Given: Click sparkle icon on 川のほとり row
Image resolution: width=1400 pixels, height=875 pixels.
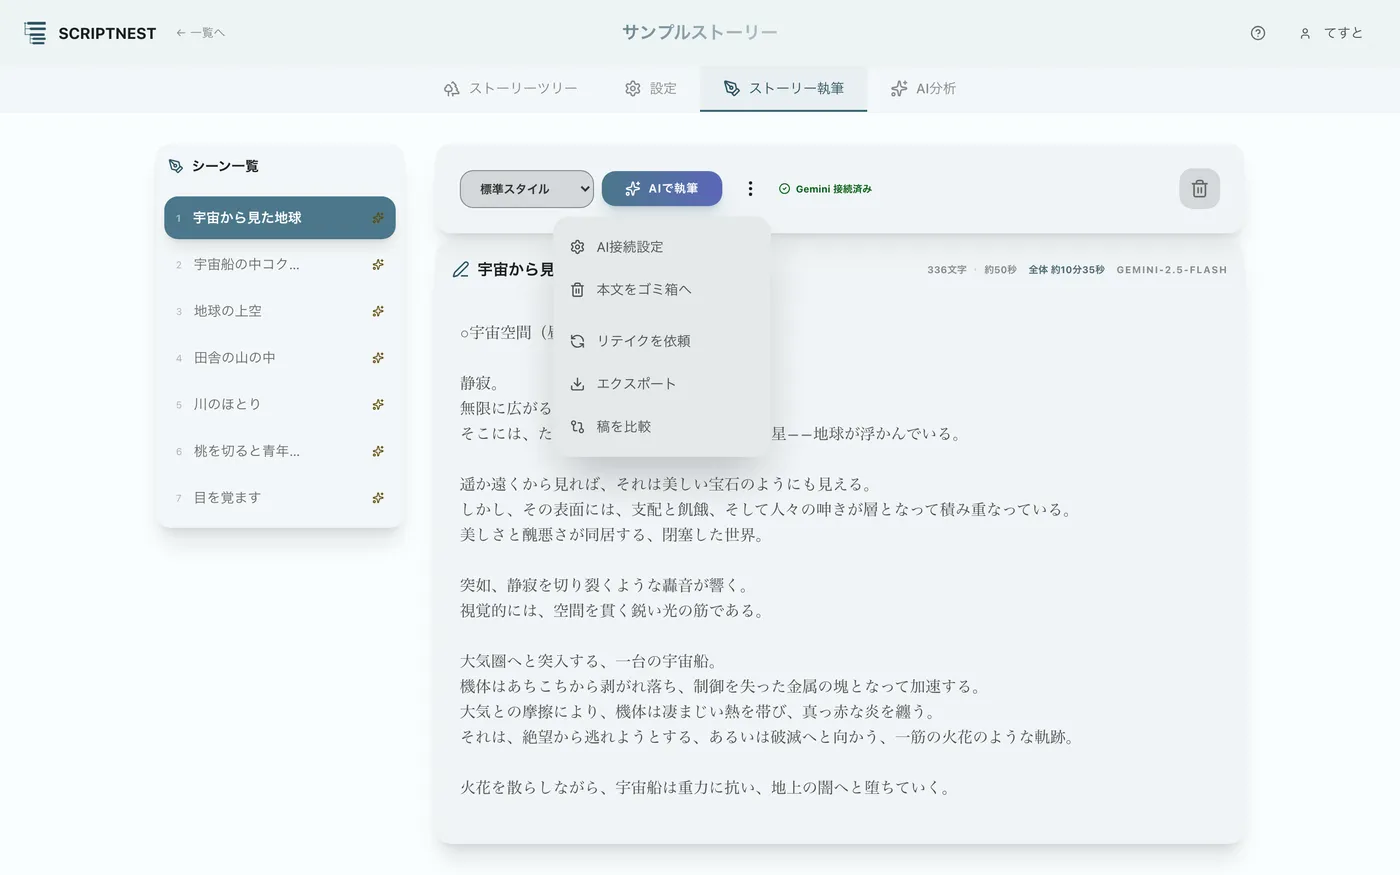Looking at the screenshot, I should (x=378, y=404).
